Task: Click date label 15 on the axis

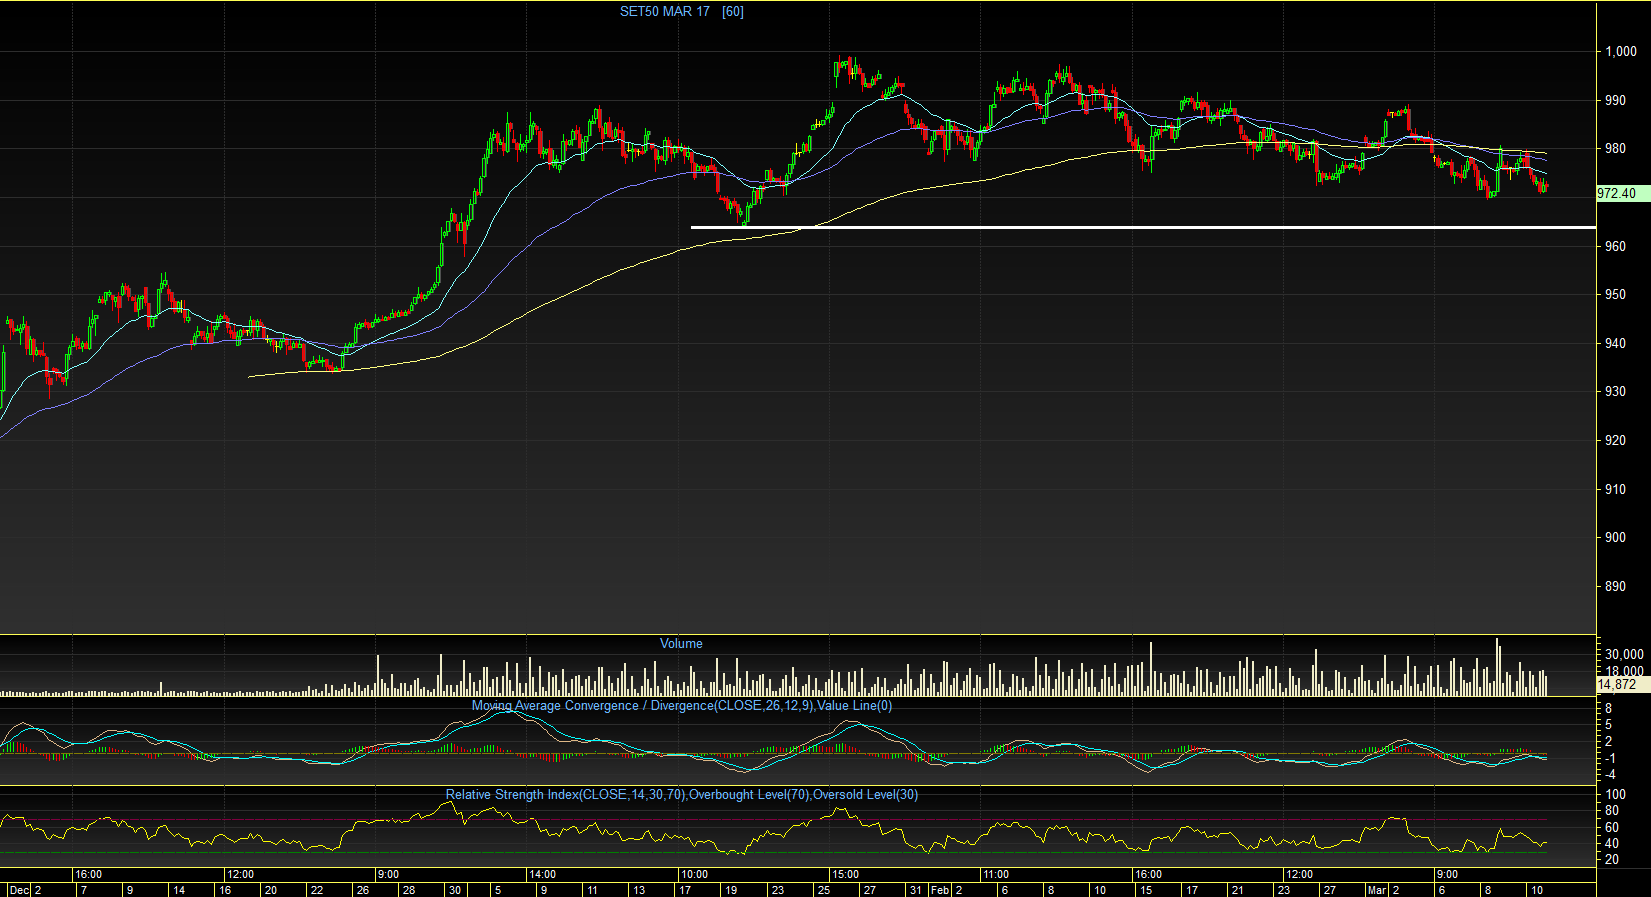Action: coord(1145,890)
